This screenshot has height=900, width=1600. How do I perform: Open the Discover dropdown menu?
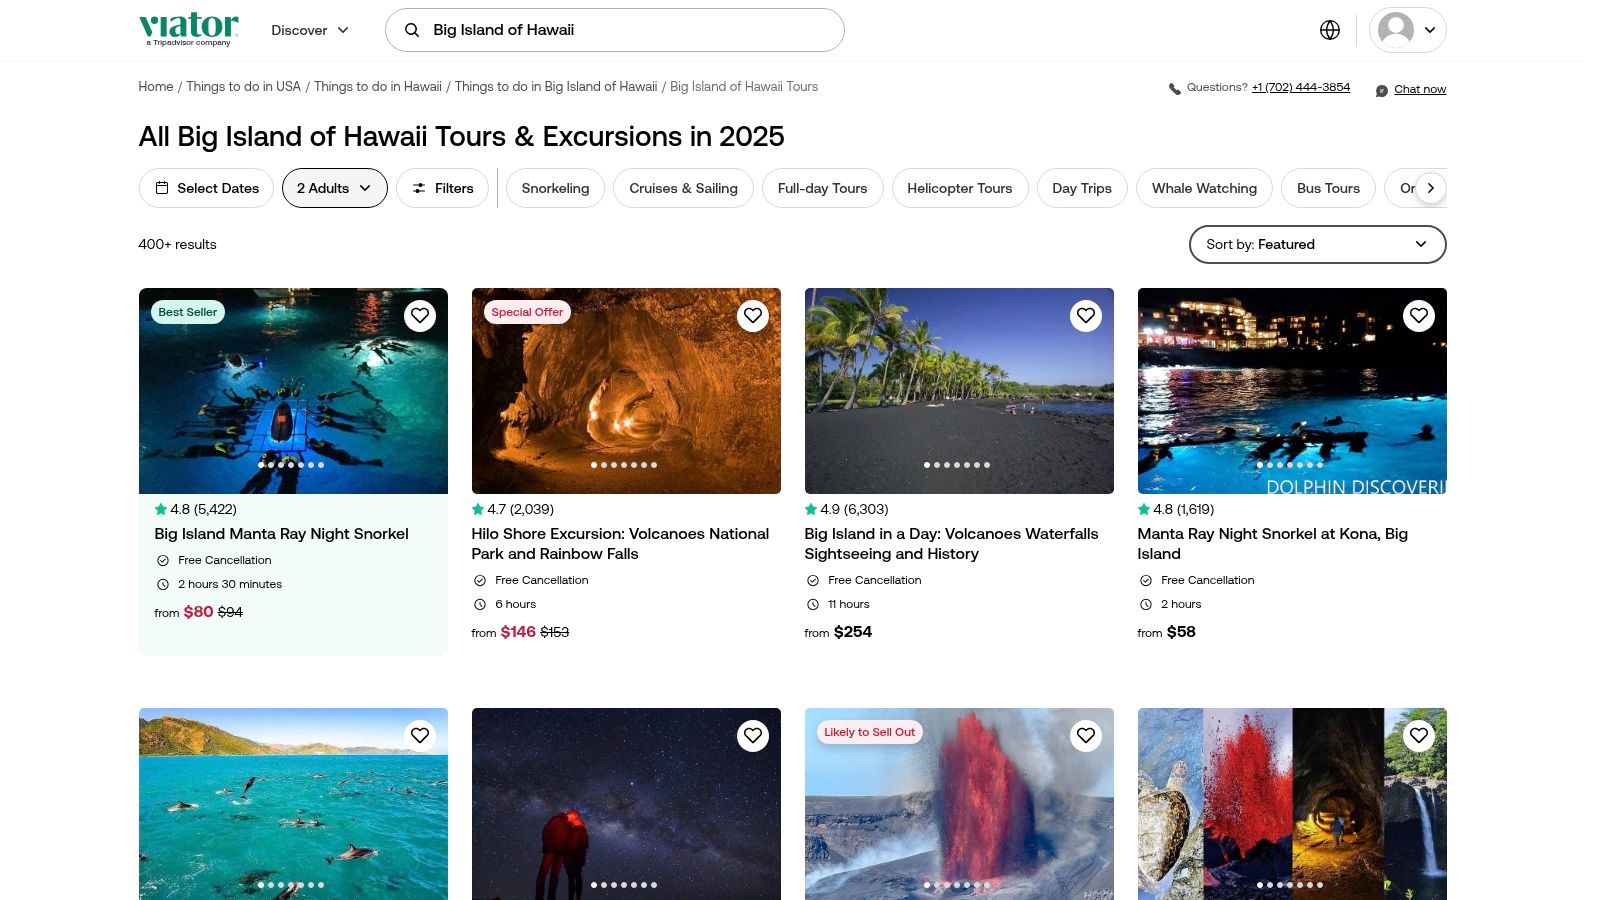tap(310, 30)
